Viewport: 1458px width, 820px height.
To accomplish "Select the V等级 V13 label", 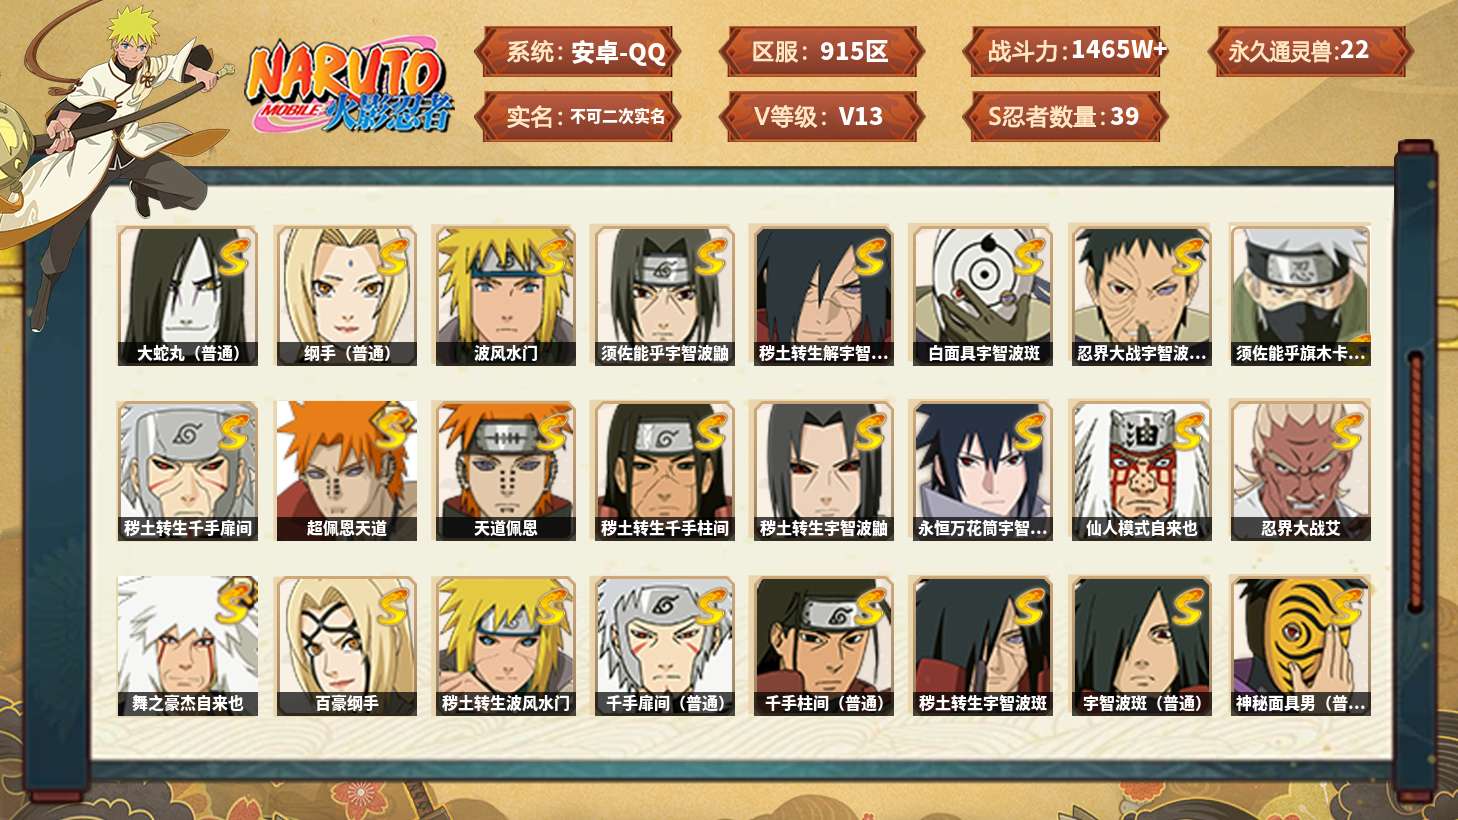I will coord(821,117).
